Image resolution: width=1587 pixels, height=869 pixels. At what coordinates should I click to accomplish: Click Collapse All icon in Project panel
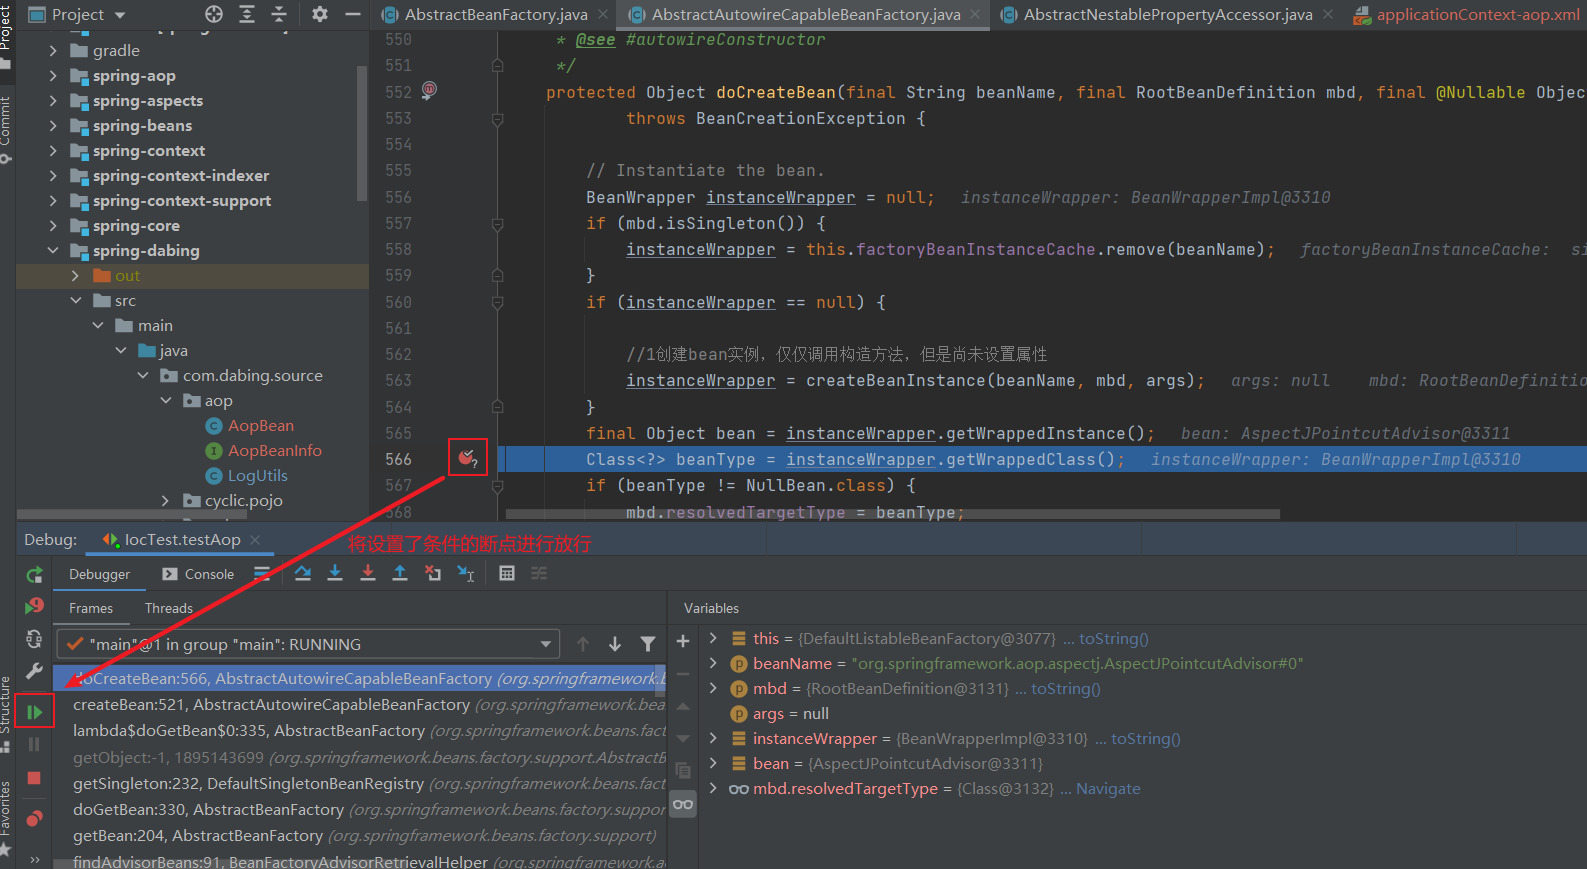(x=279, y=14)
